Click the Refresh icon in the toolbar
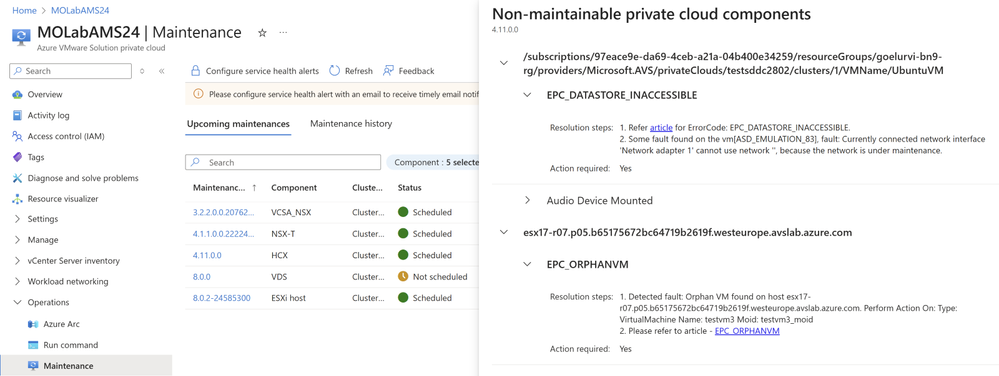Image resolution: width=999 pixels, height=376 pixels. coord(334,71)
